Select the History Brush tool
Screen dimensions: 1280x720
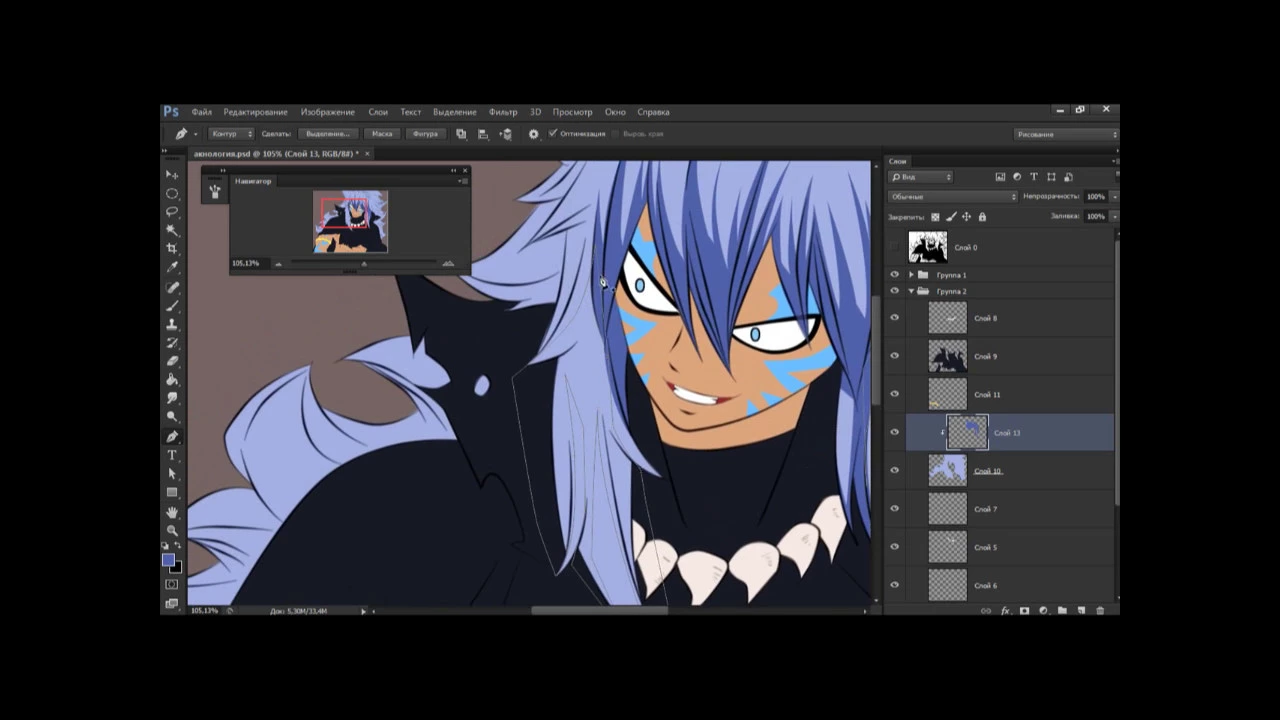click(172, 343)
